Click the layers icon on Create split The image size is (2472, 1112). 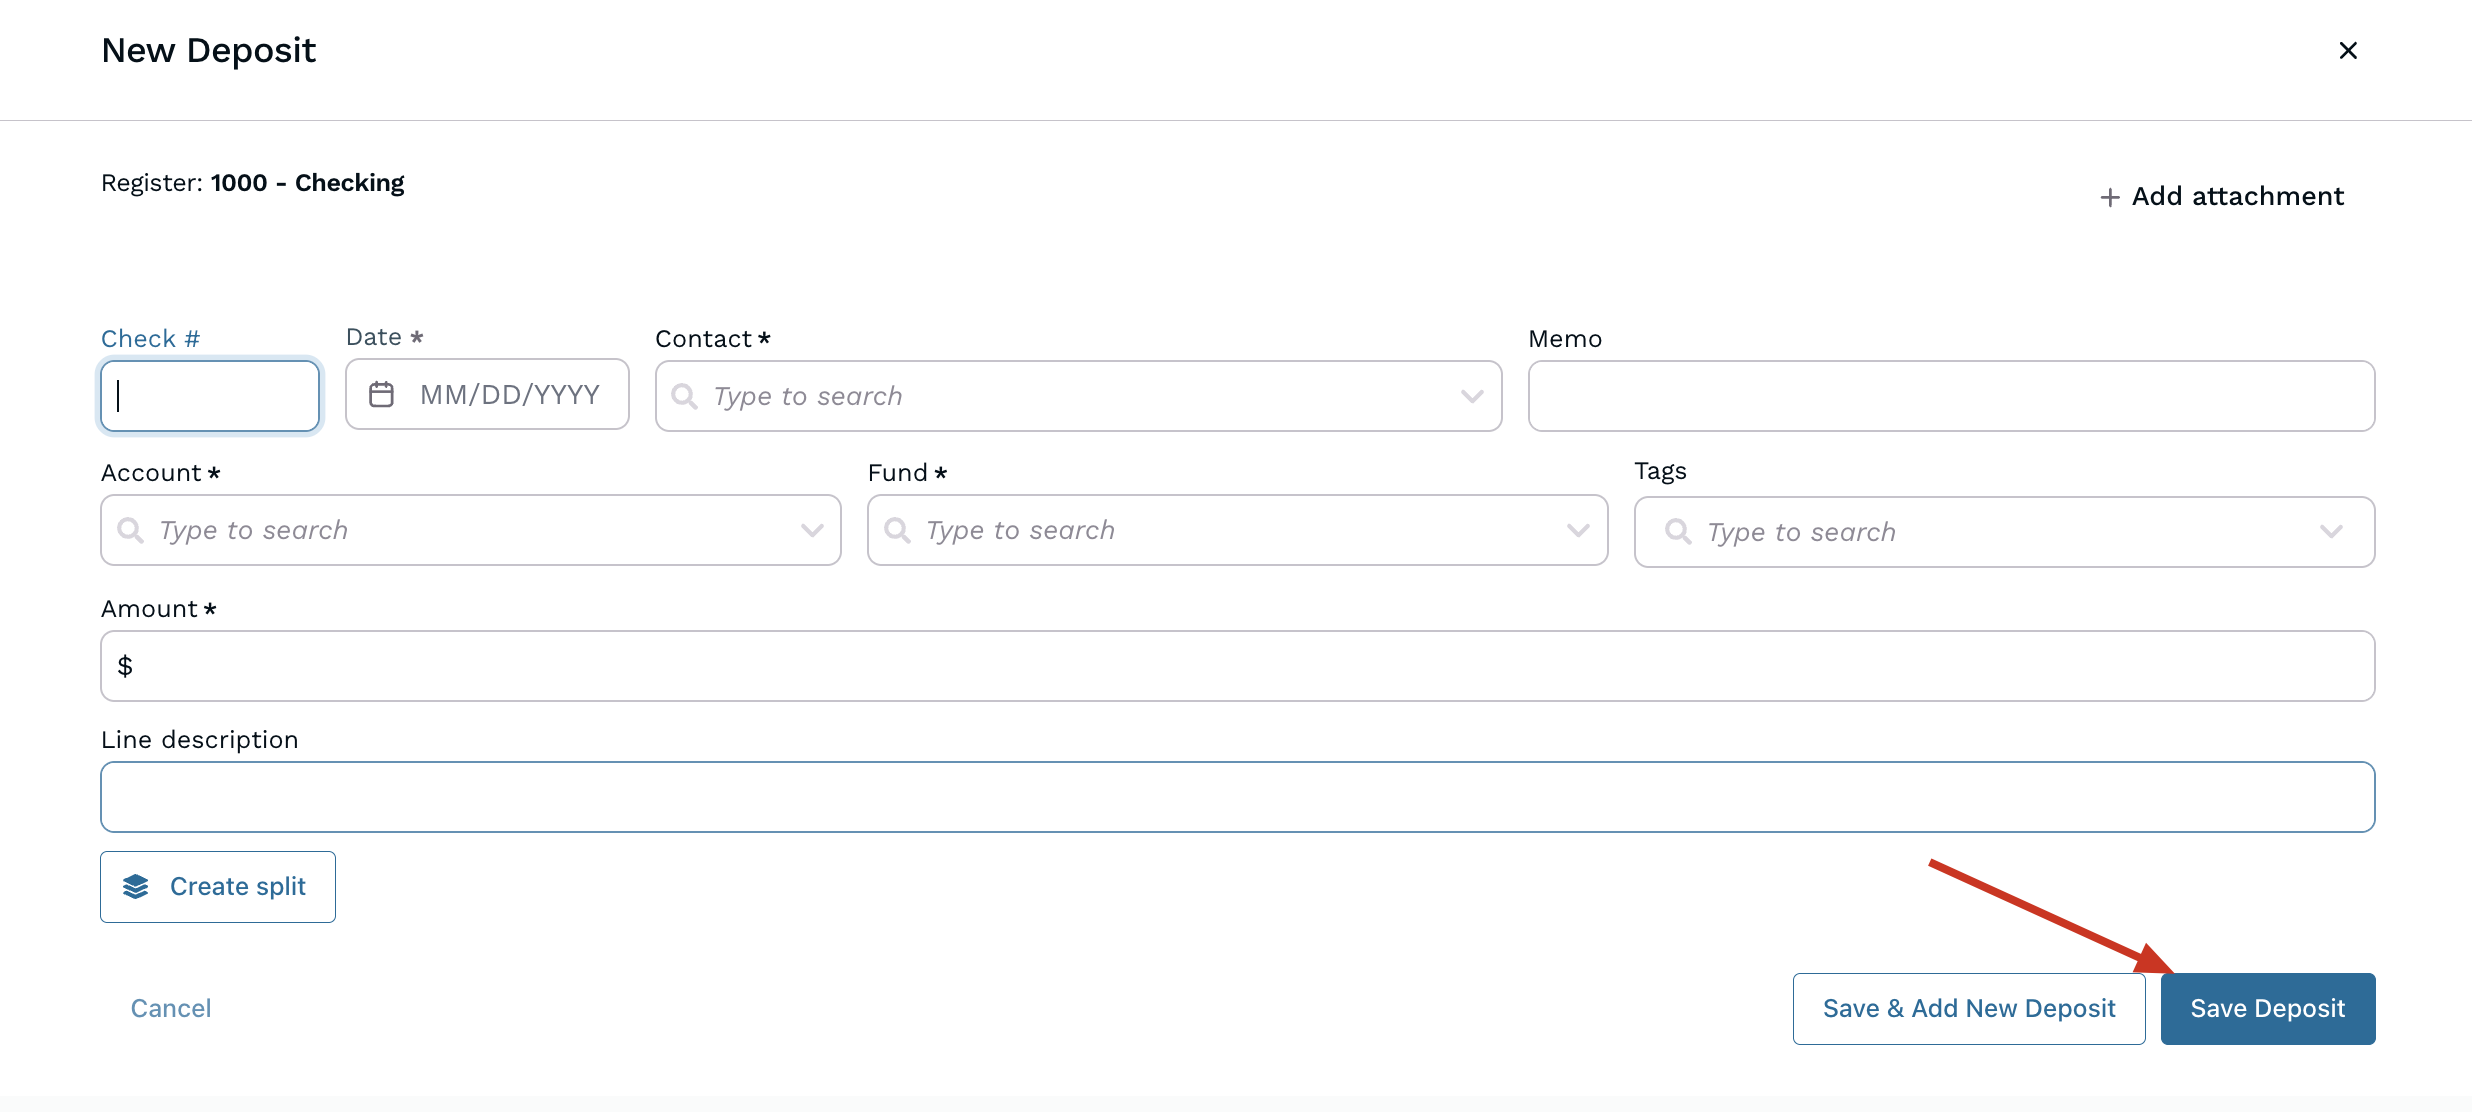[x=136, y=887]
